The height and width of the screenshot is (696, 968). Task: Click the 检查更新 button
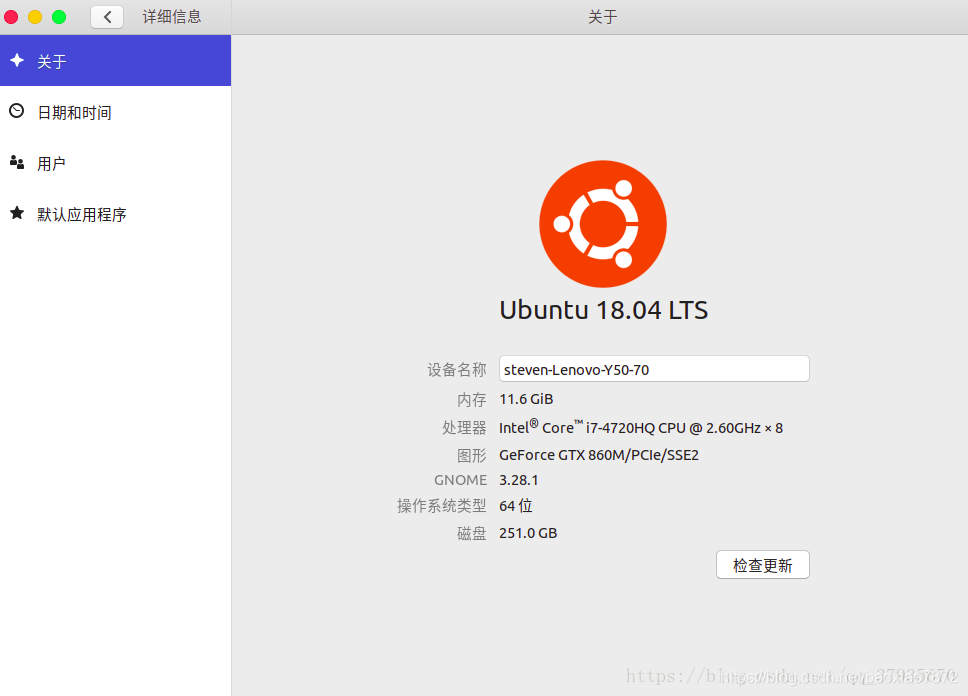coord(762,564)
